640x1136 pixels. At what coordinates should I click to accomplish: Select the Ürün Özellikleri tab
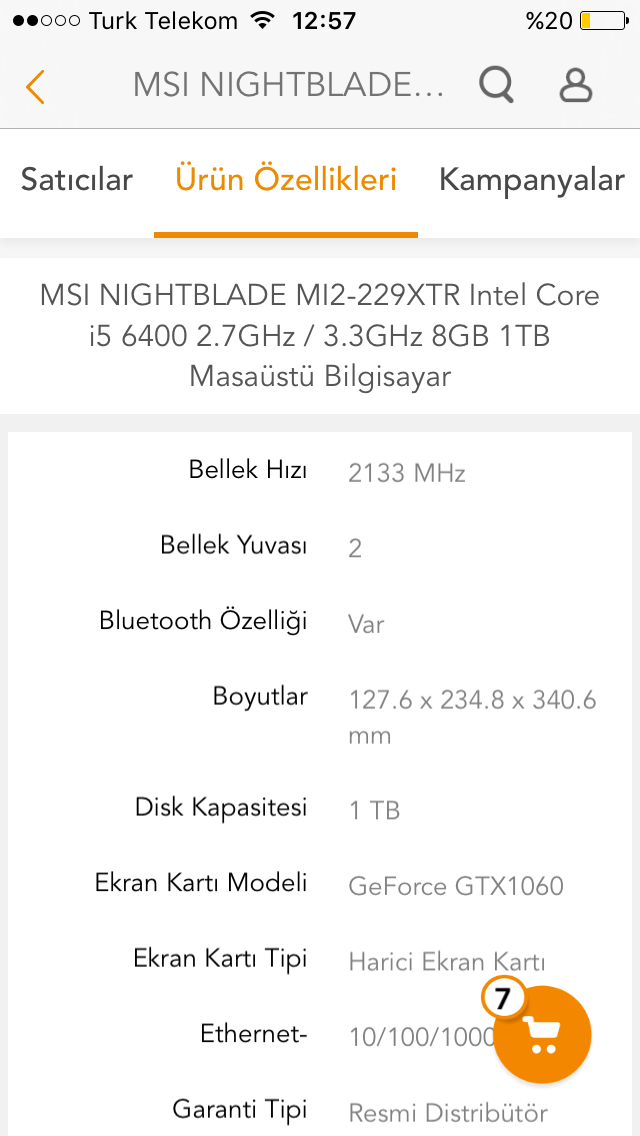286,180
